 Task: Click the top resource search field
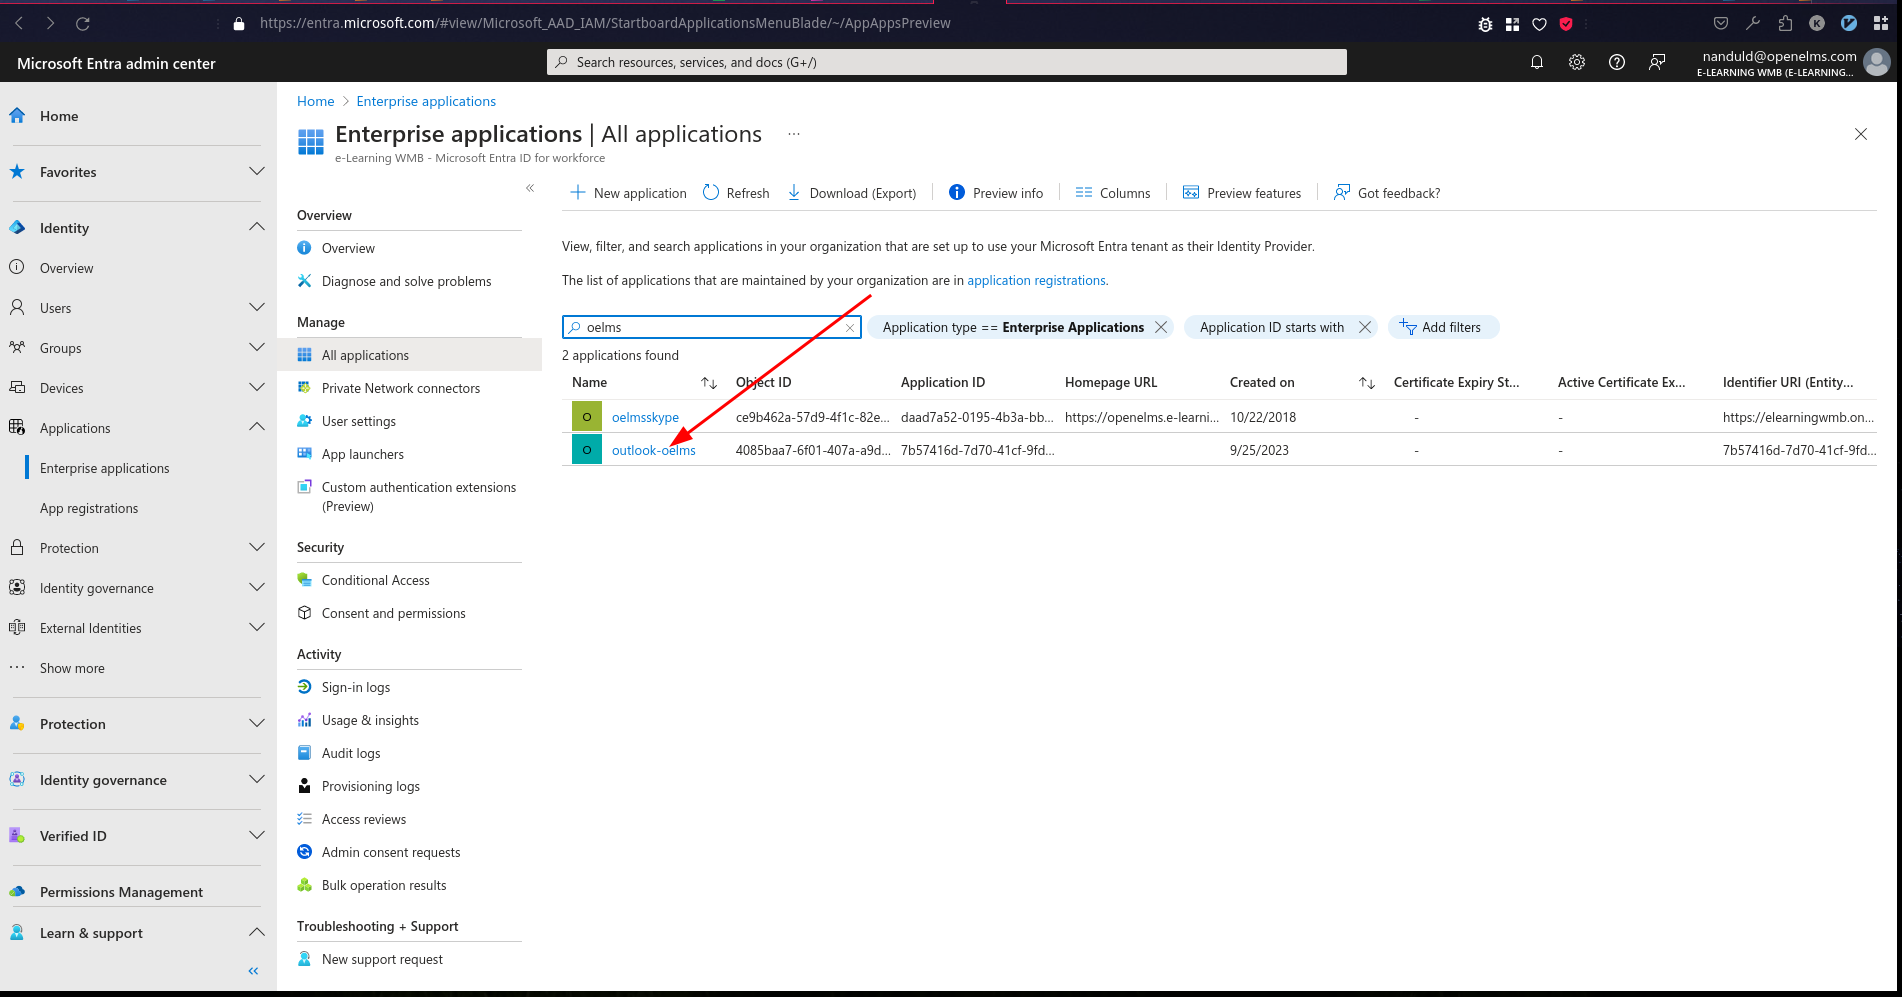pyautogui.click(x=947, y=62)
